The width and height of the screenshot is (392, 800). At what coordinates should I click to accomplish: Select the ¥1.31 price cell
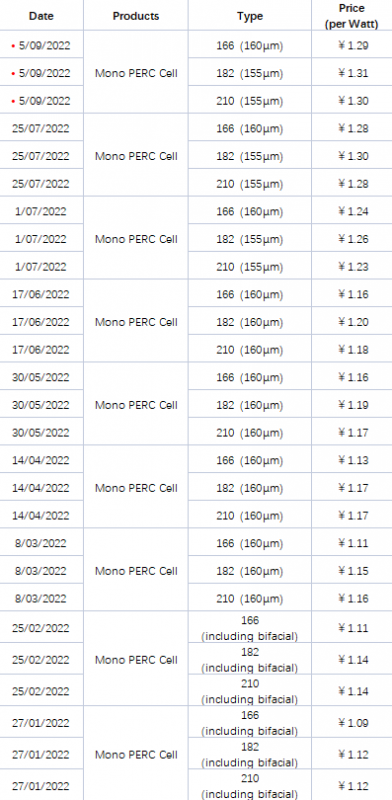352,73
